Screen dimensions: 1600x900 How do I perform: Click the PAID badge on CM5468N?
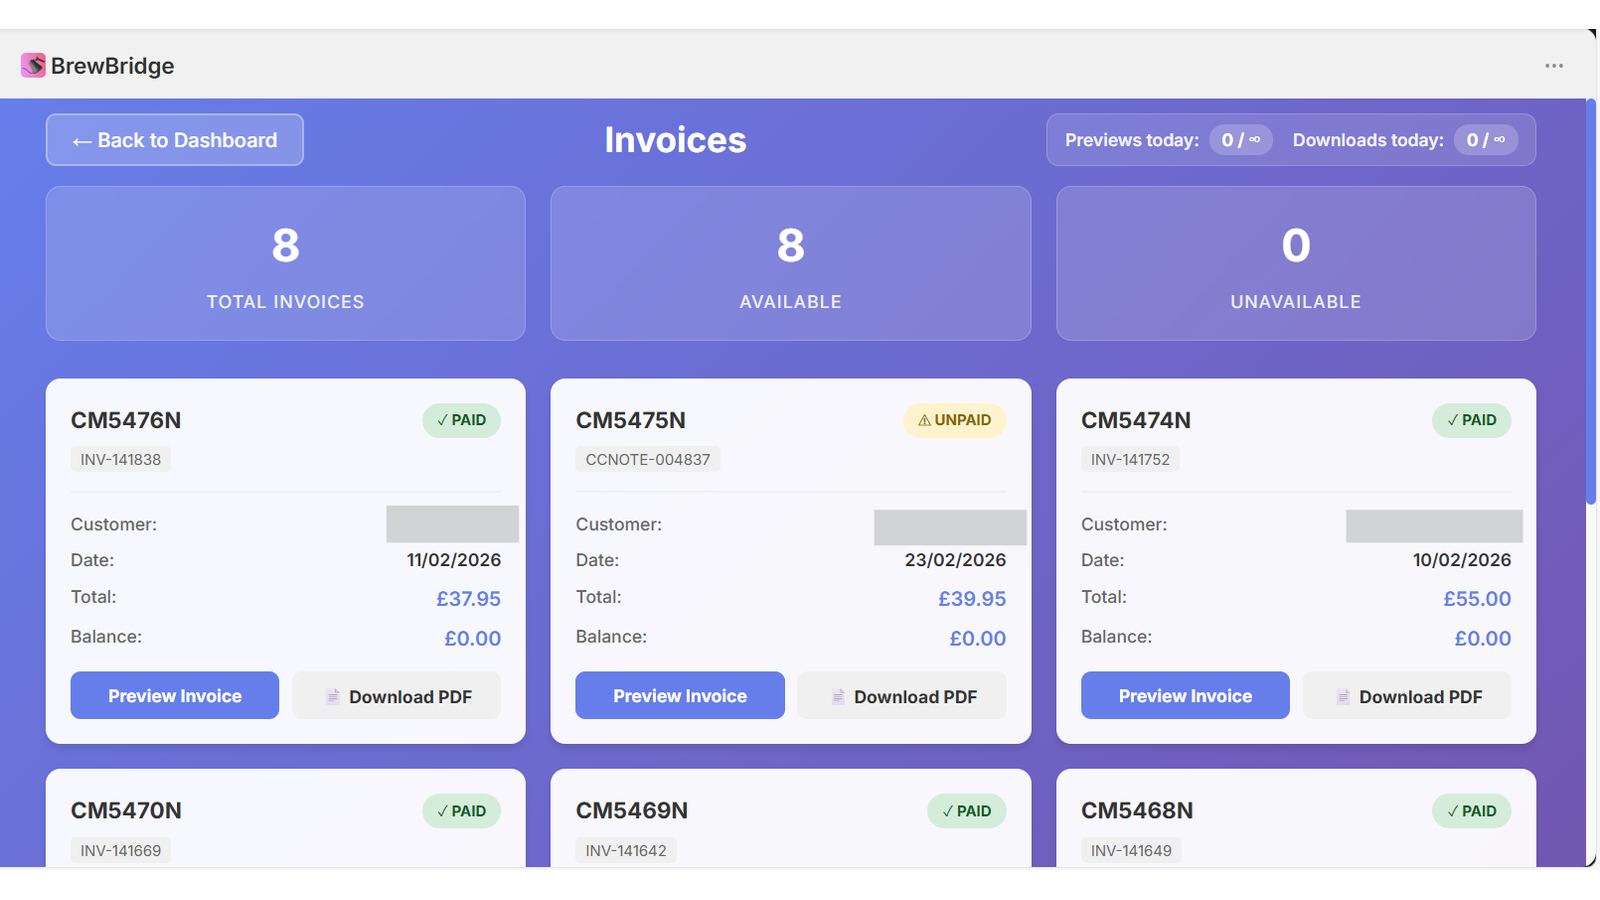(x=1471, y=811)
